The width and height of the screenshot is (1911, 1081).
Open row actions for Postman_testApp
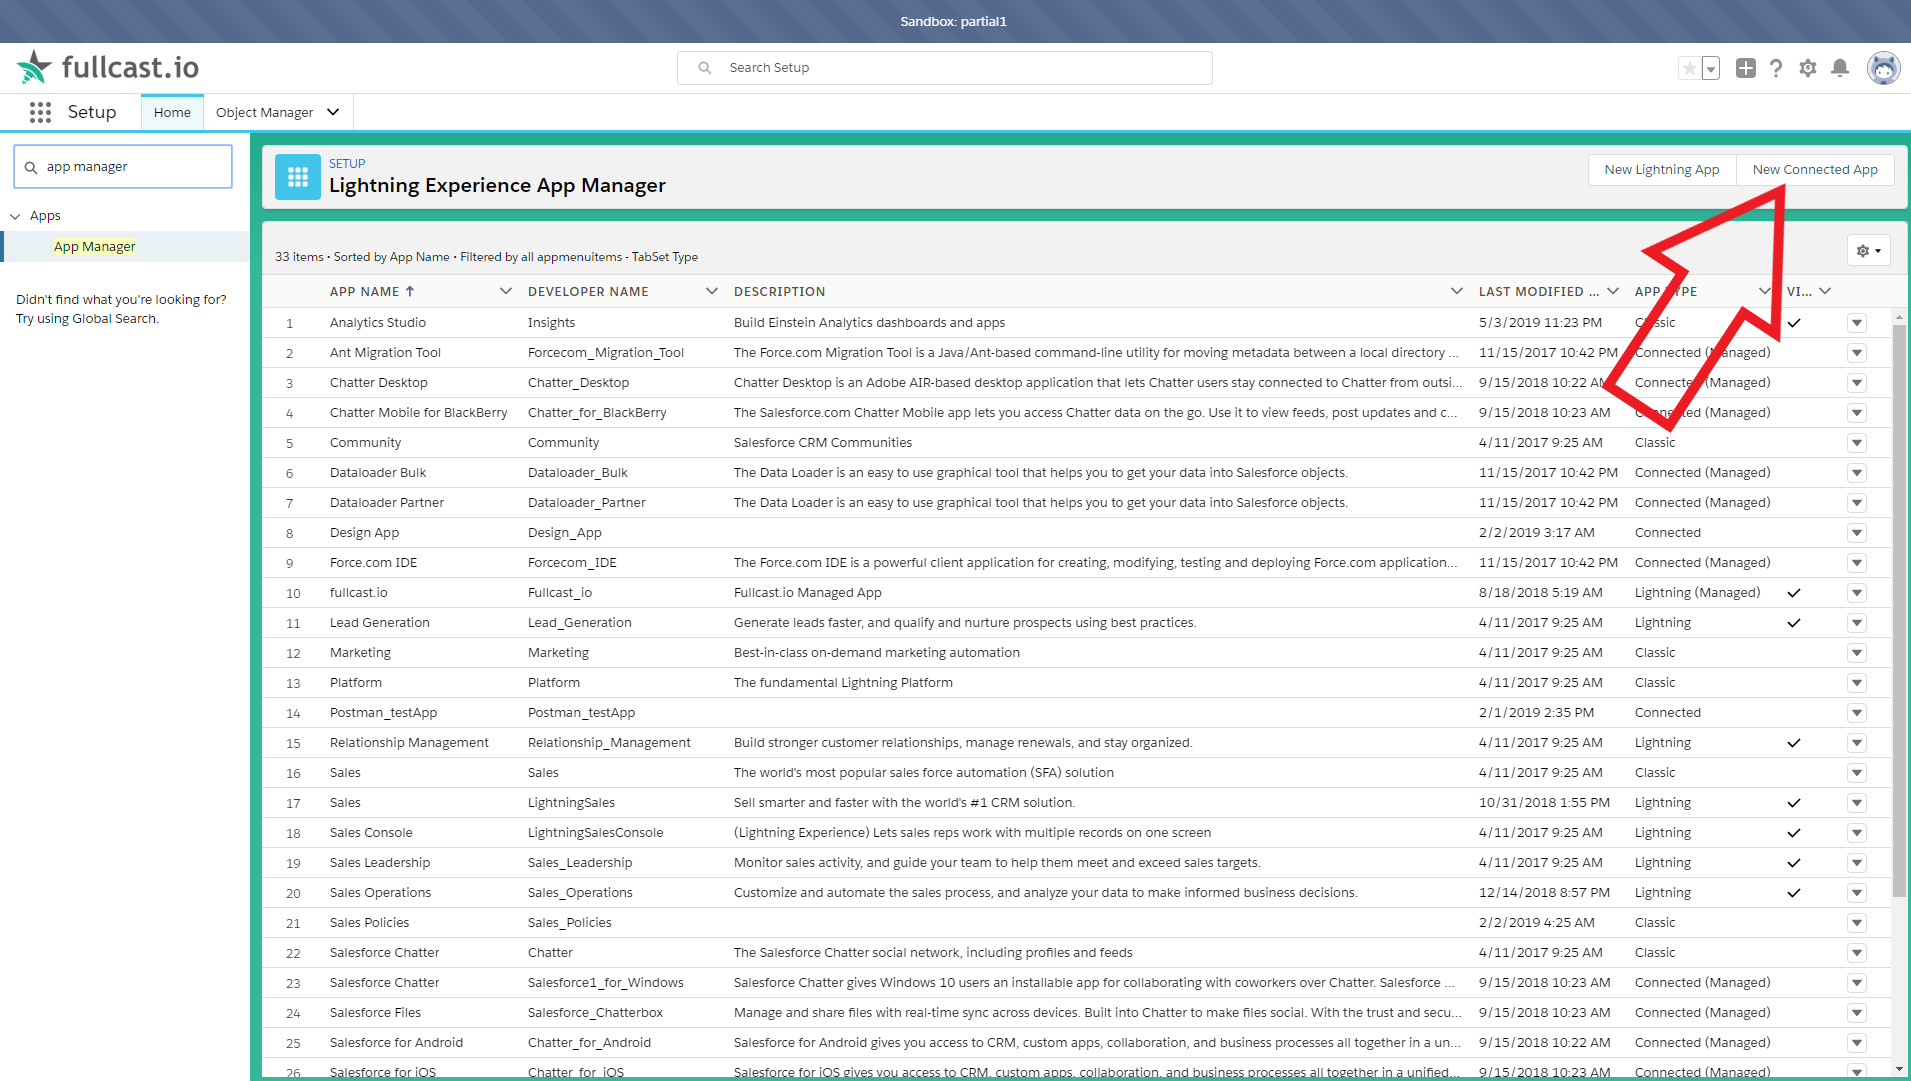tap(1857, 713)
